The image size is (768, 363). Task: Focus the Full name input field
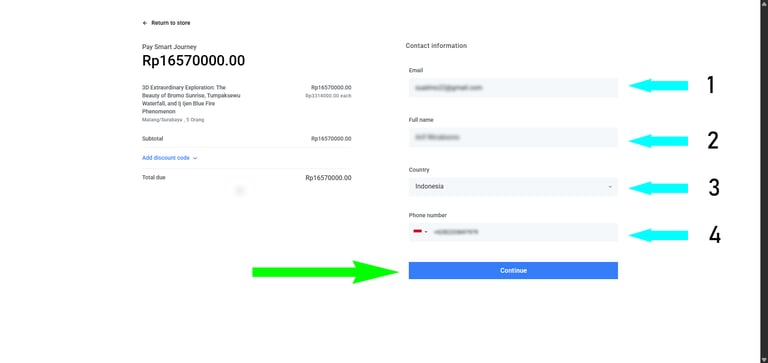click(513, 138)
